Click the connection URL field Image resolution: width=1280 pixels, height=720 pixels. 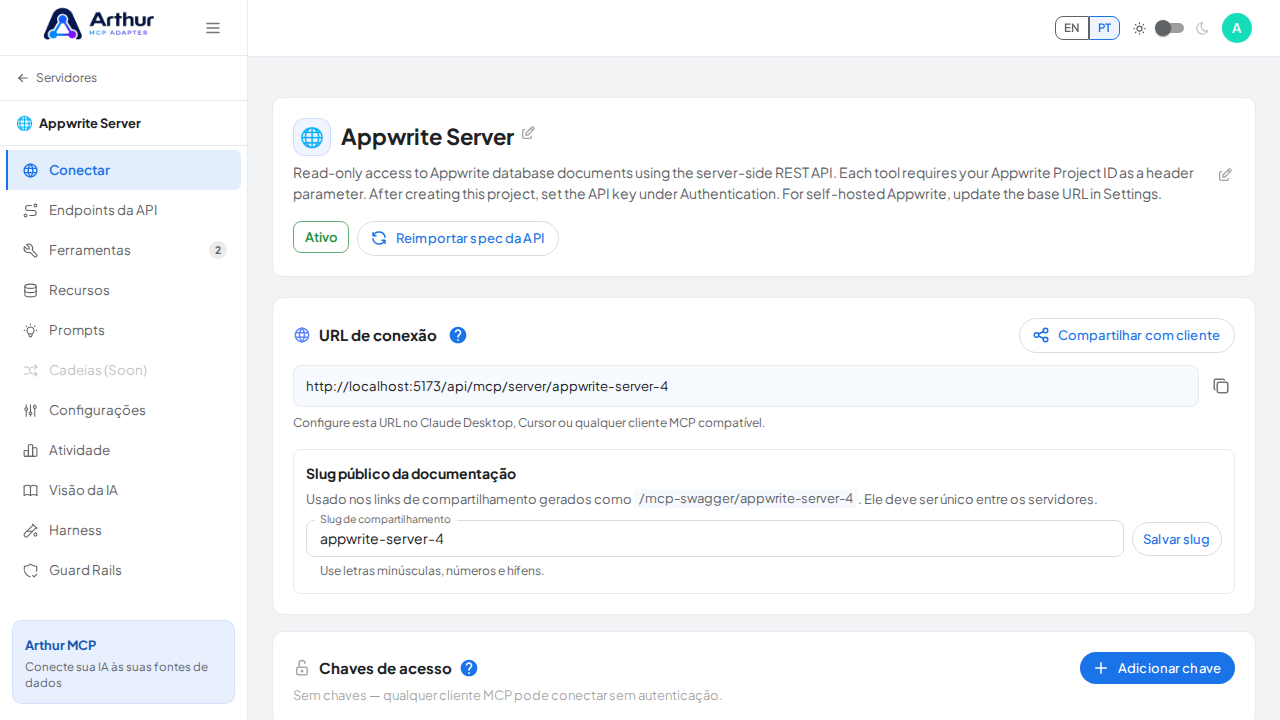746,386
